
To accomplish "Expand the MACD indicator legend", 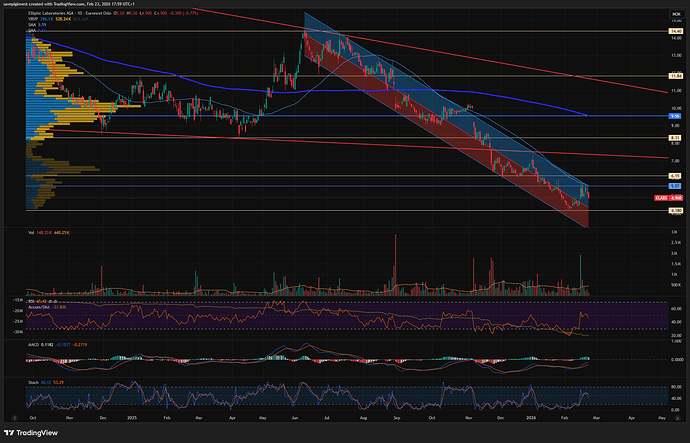I will (x=34, y=343).
